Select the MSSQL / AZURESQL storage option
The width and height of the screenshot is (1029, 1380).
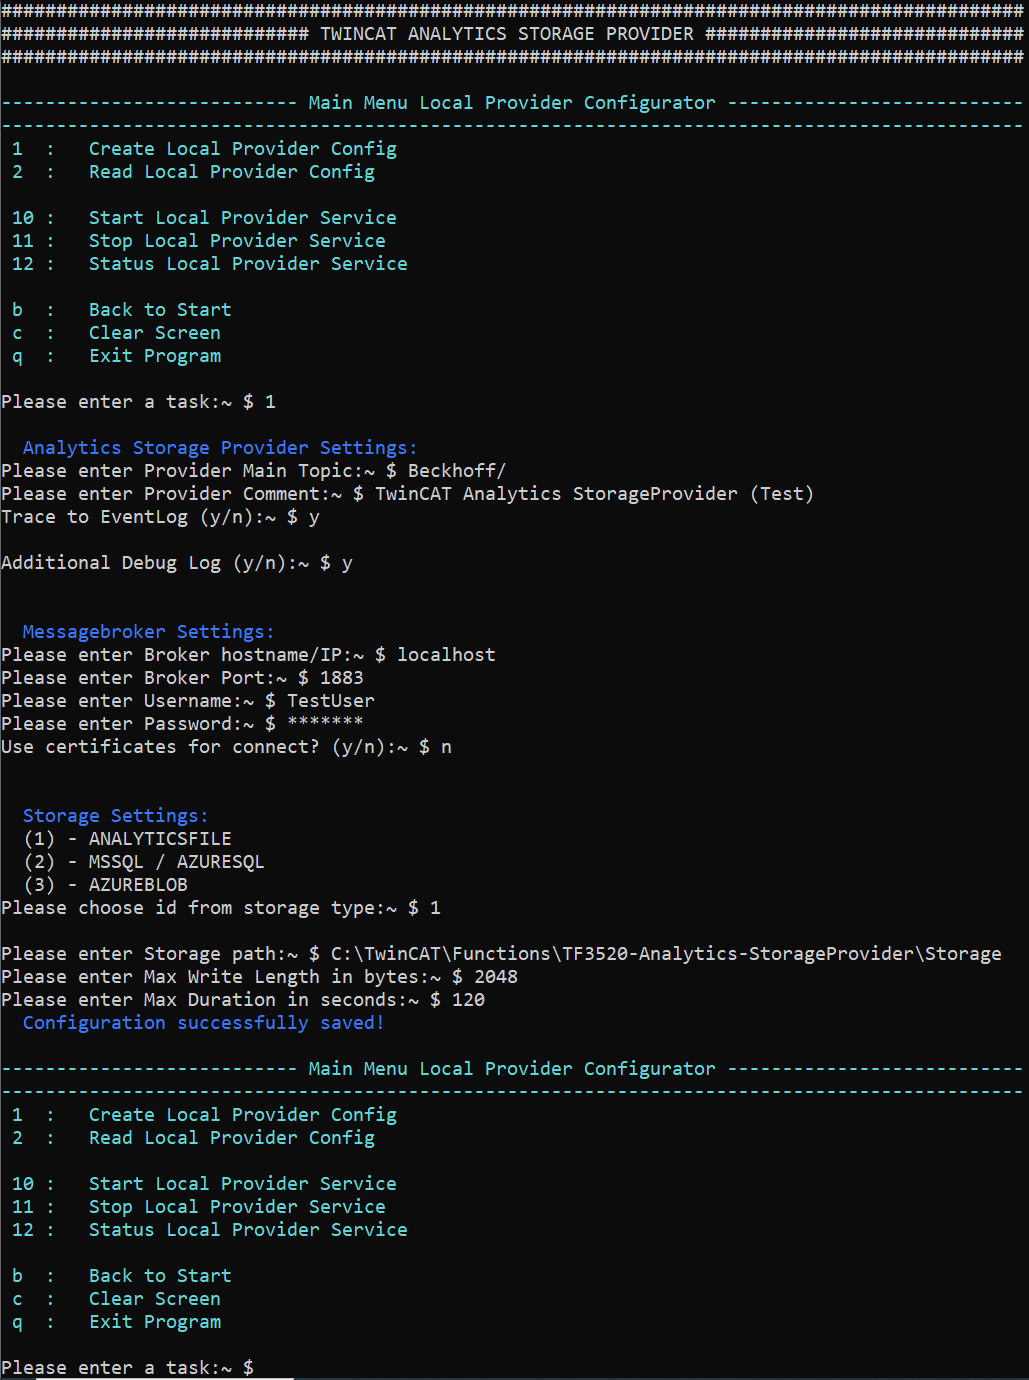[176, 862]
